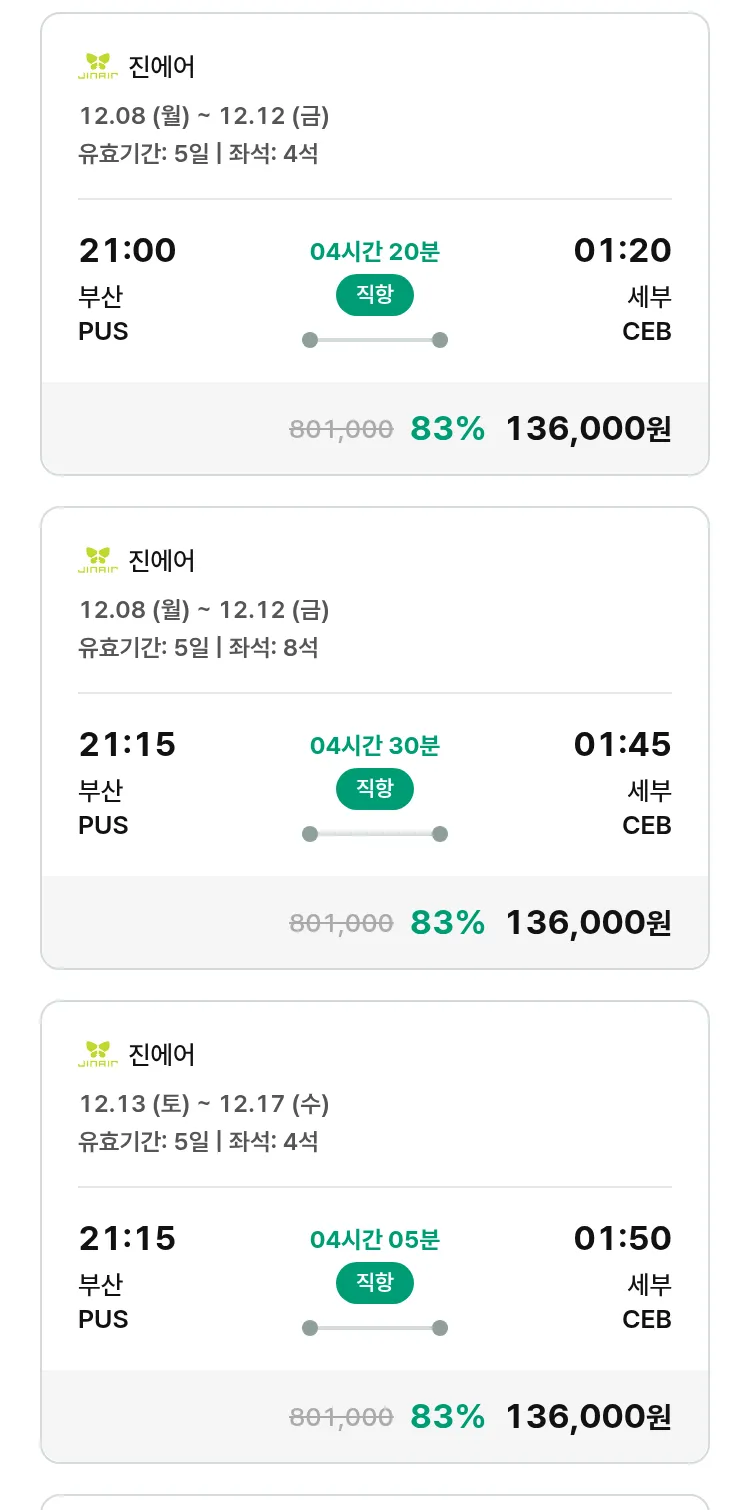The height and width of the screenshot is (1510, 750).
Task: Click the 유효기간: 5일 | 좌석: 8석 info line
Action: pos(198,647)
